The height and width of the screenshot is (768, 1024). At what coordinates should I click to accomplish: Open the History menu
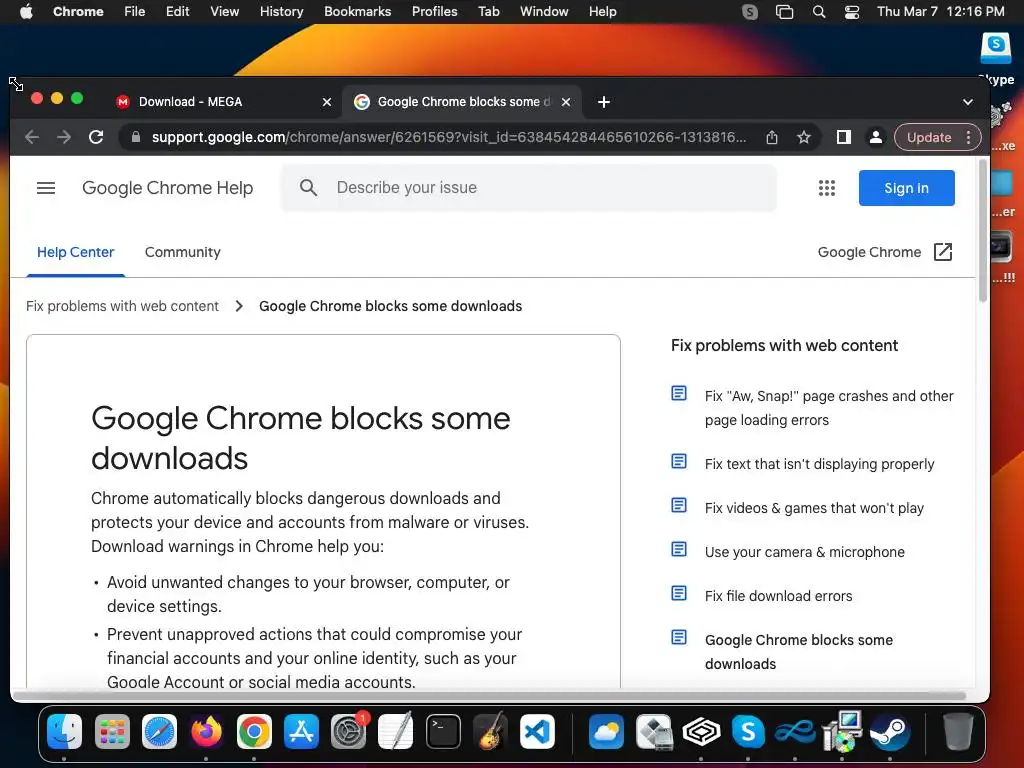point(281,12)
